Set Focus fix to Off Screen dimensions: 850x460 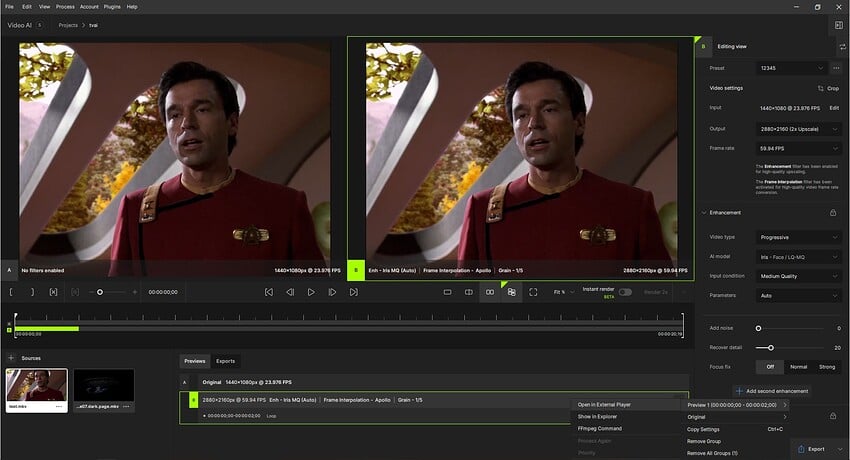[770, 367]
